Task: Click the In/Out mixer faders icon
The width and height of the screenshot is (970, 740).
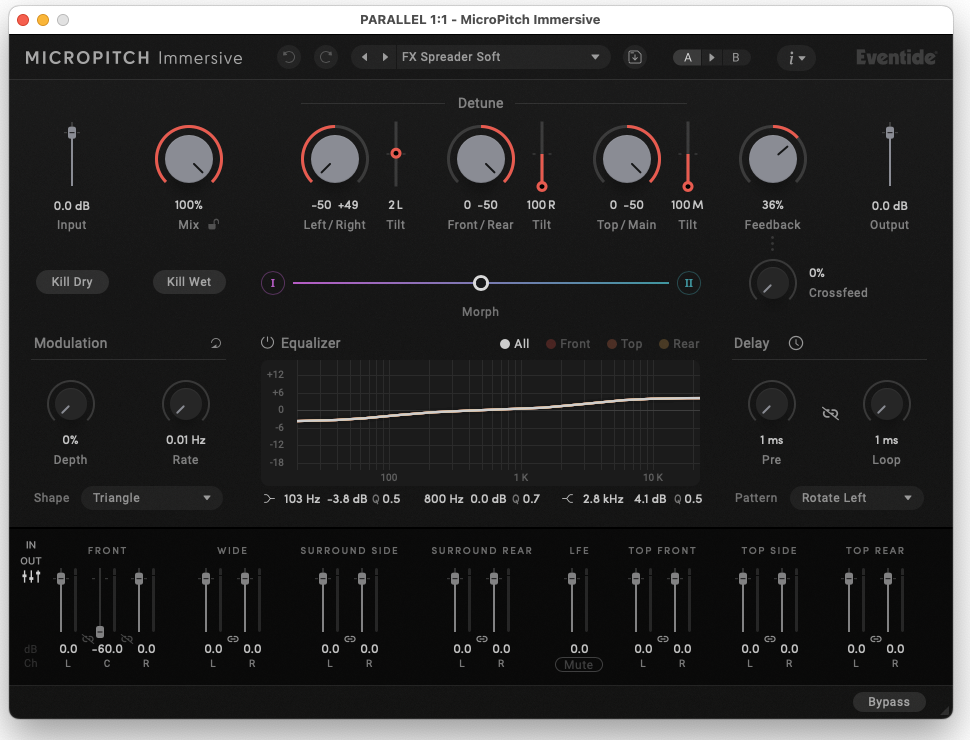Action: 31,577
